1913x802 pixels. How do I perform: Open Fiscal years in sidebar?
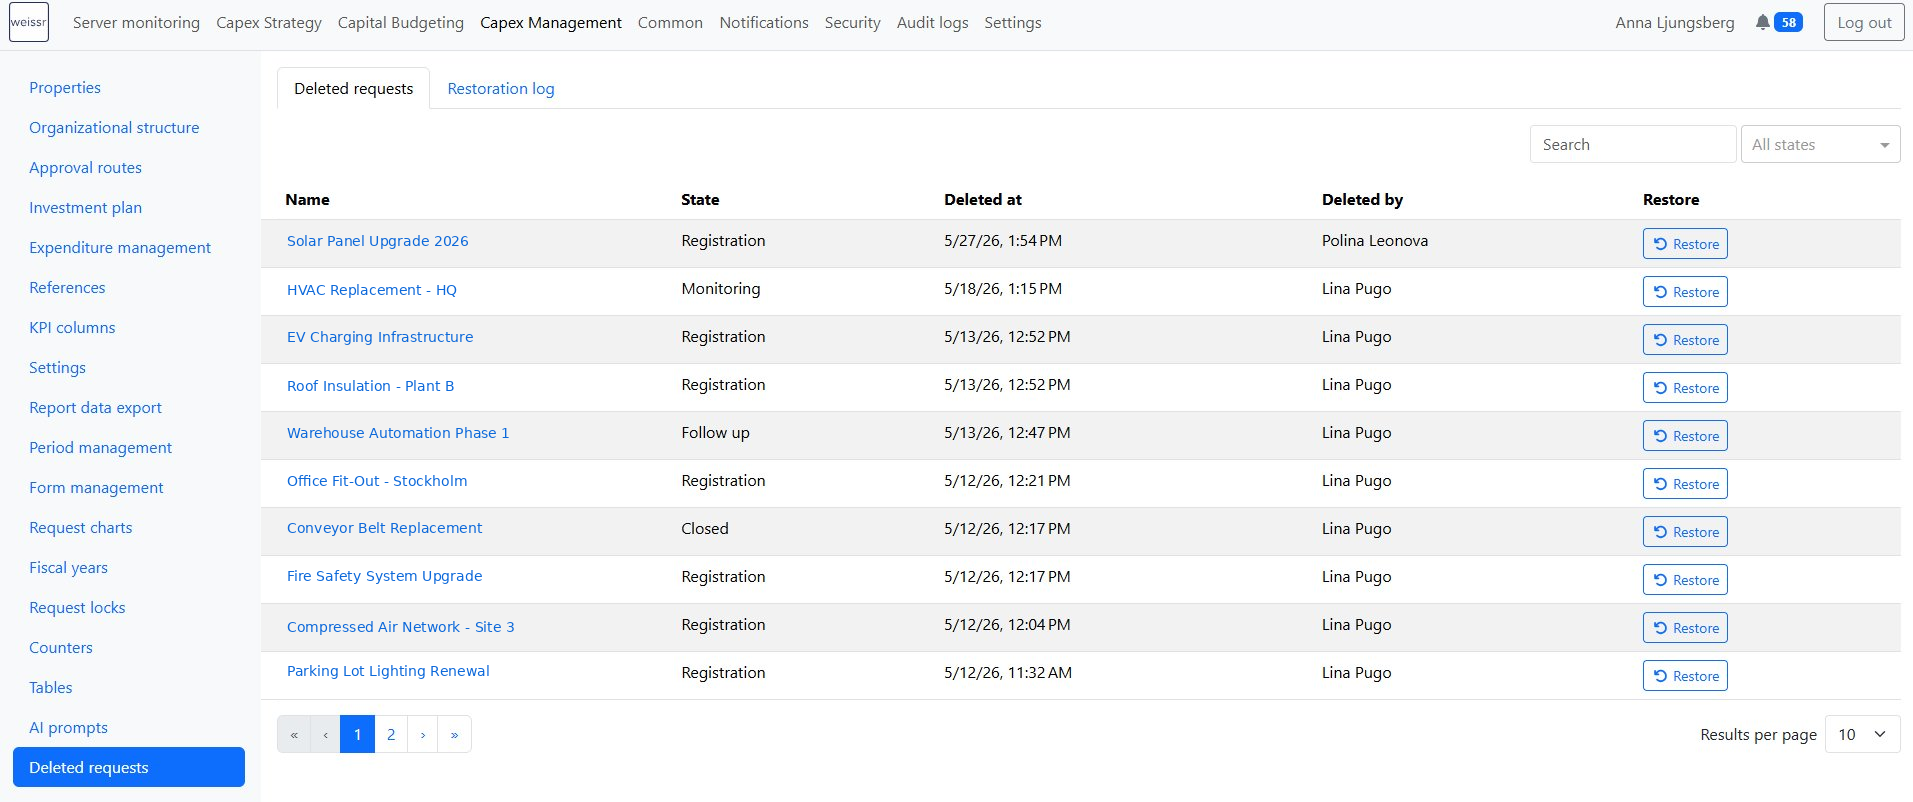click(68, 567)
